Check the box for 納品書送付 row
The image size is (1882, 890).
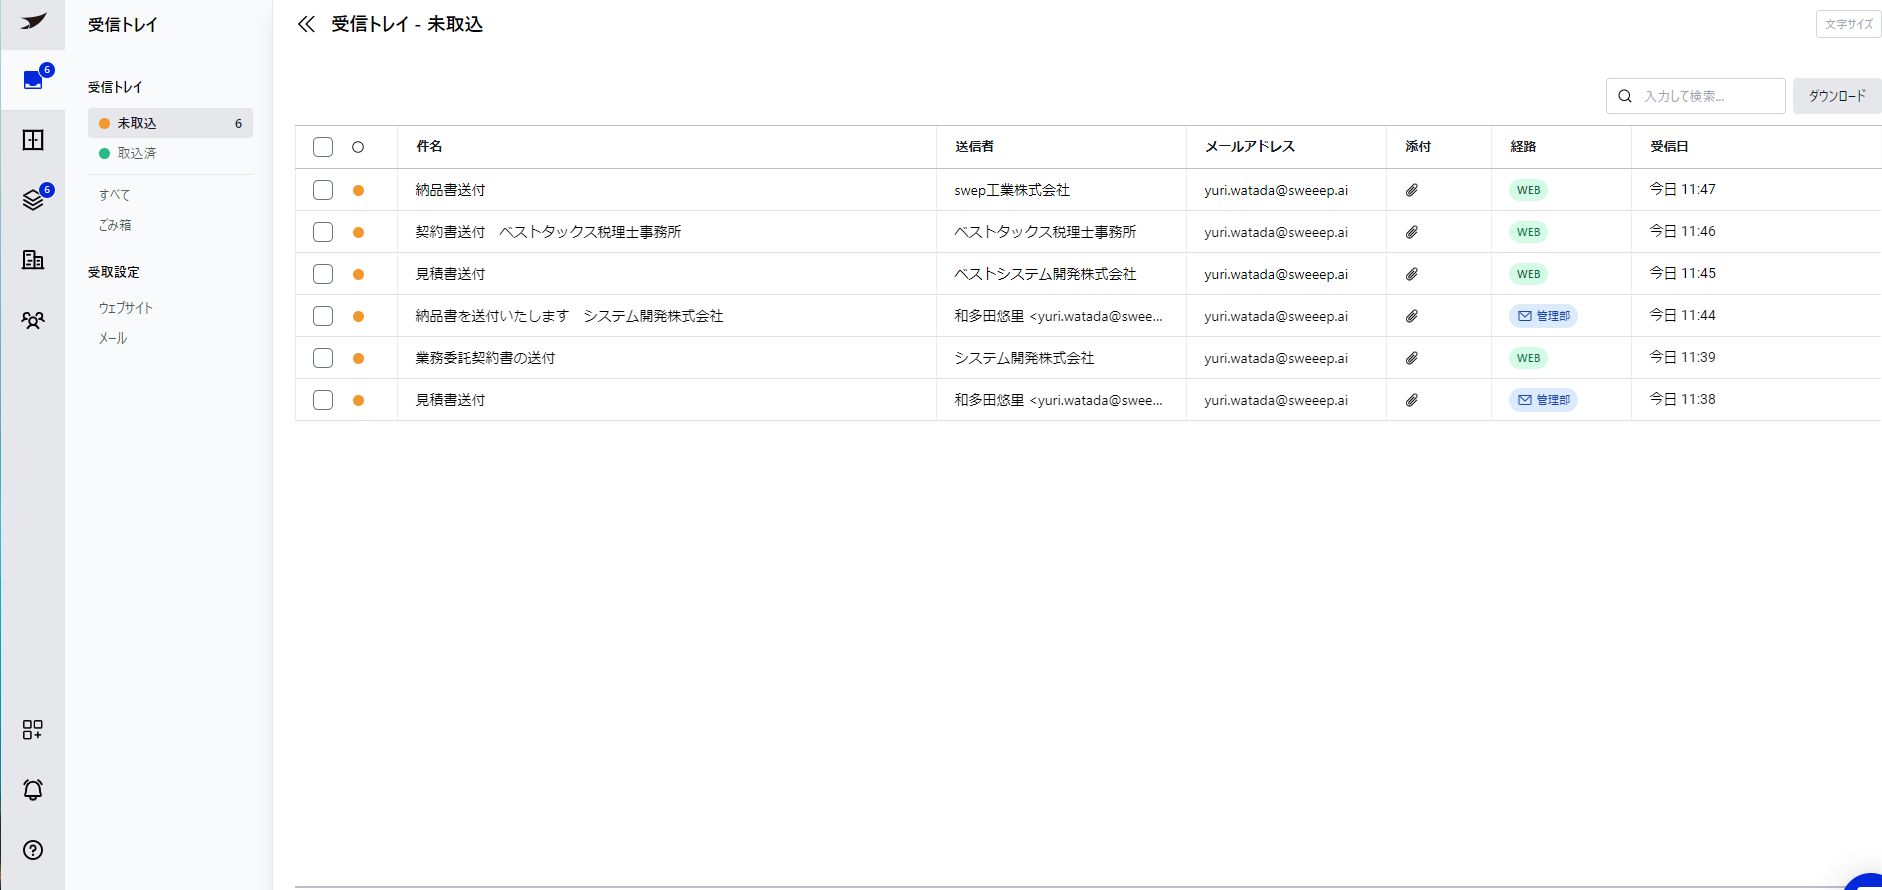click(x=323, y=190)
